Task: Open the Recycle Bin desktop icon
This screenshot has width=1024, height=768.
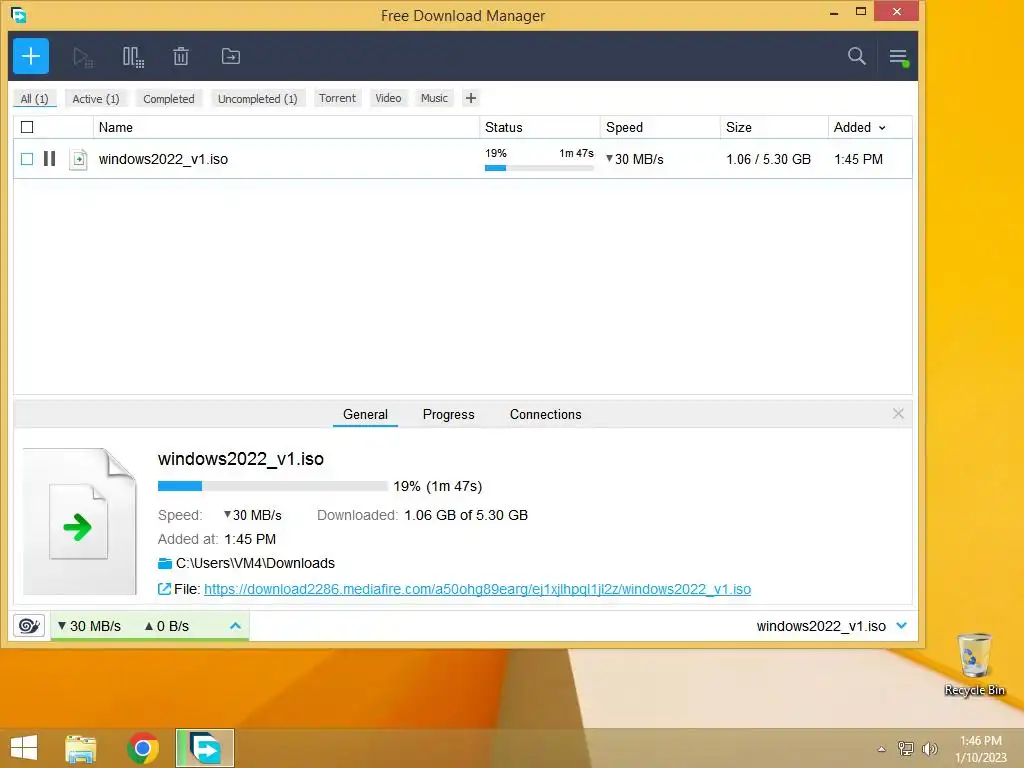Action: [x=974, y=664]
